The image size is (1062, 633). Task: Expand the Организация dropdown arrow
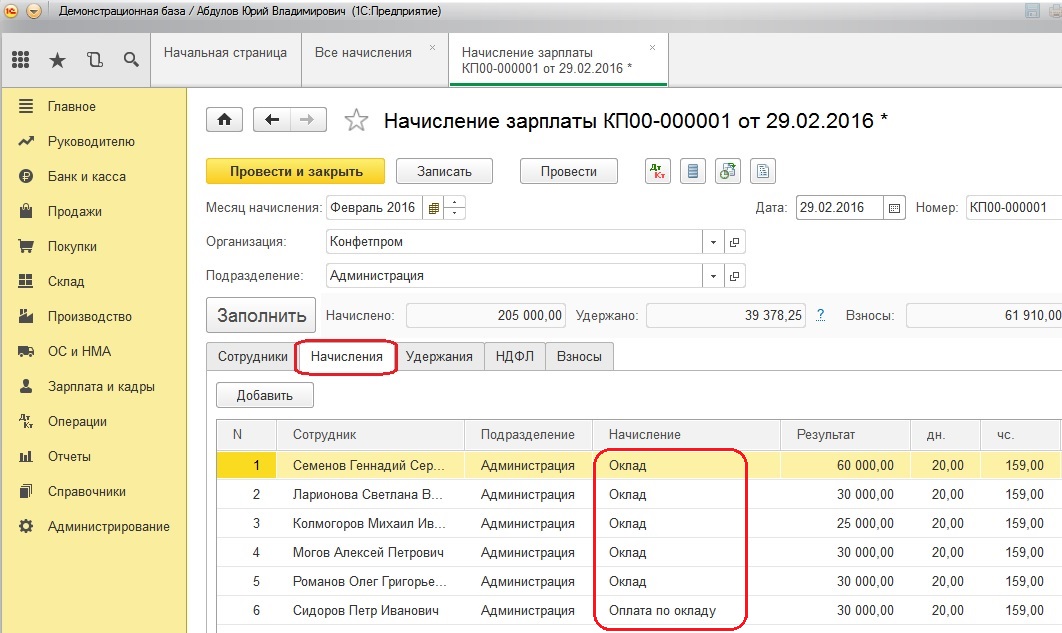click(x=713, y=242)
